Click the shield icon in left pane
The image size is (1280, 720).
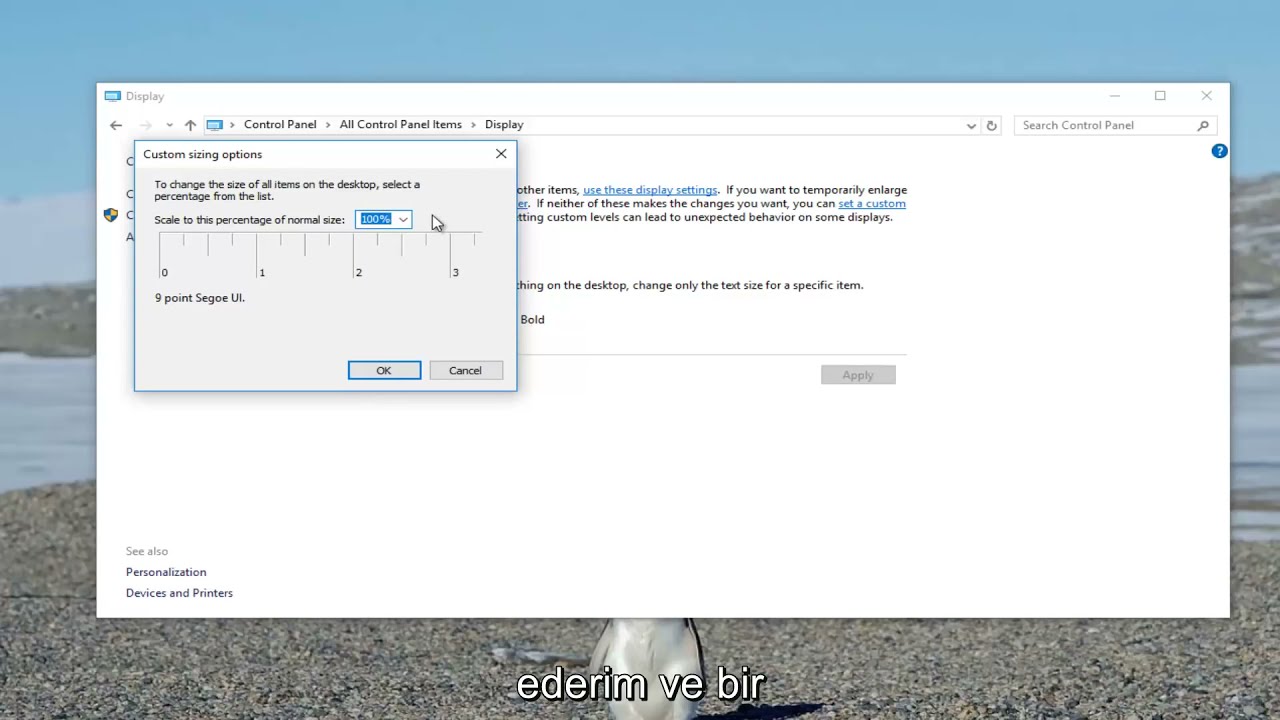coord(111,215)
